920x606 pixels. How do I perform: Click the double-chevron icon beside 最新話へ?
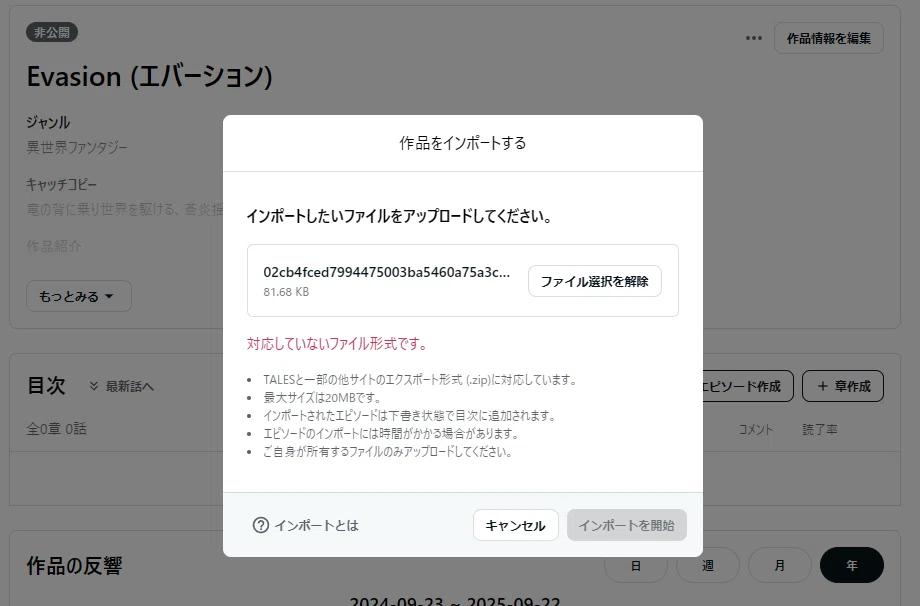click(94, 386)
